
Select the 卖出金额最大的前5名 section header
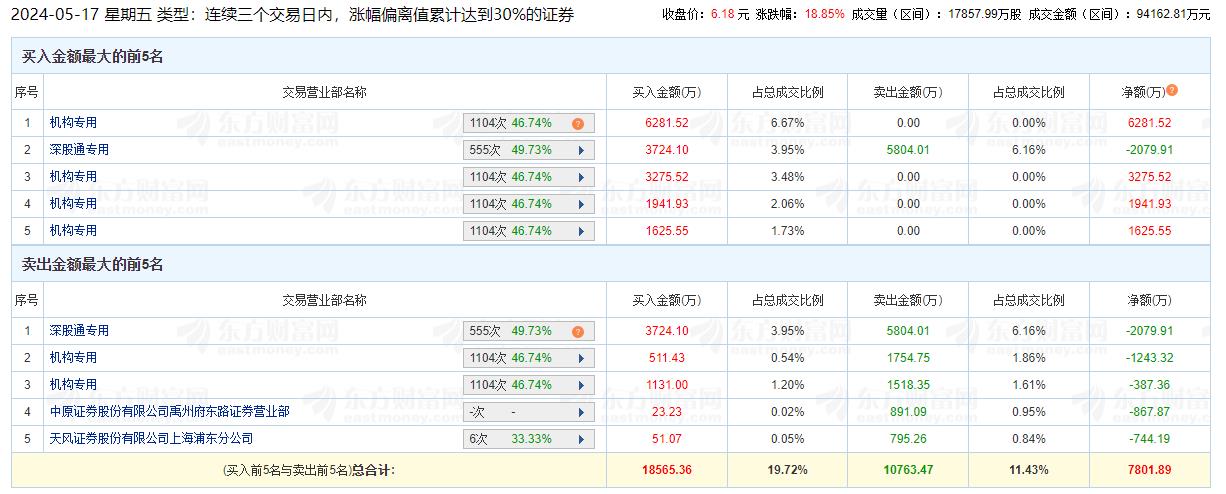[92, 265]
